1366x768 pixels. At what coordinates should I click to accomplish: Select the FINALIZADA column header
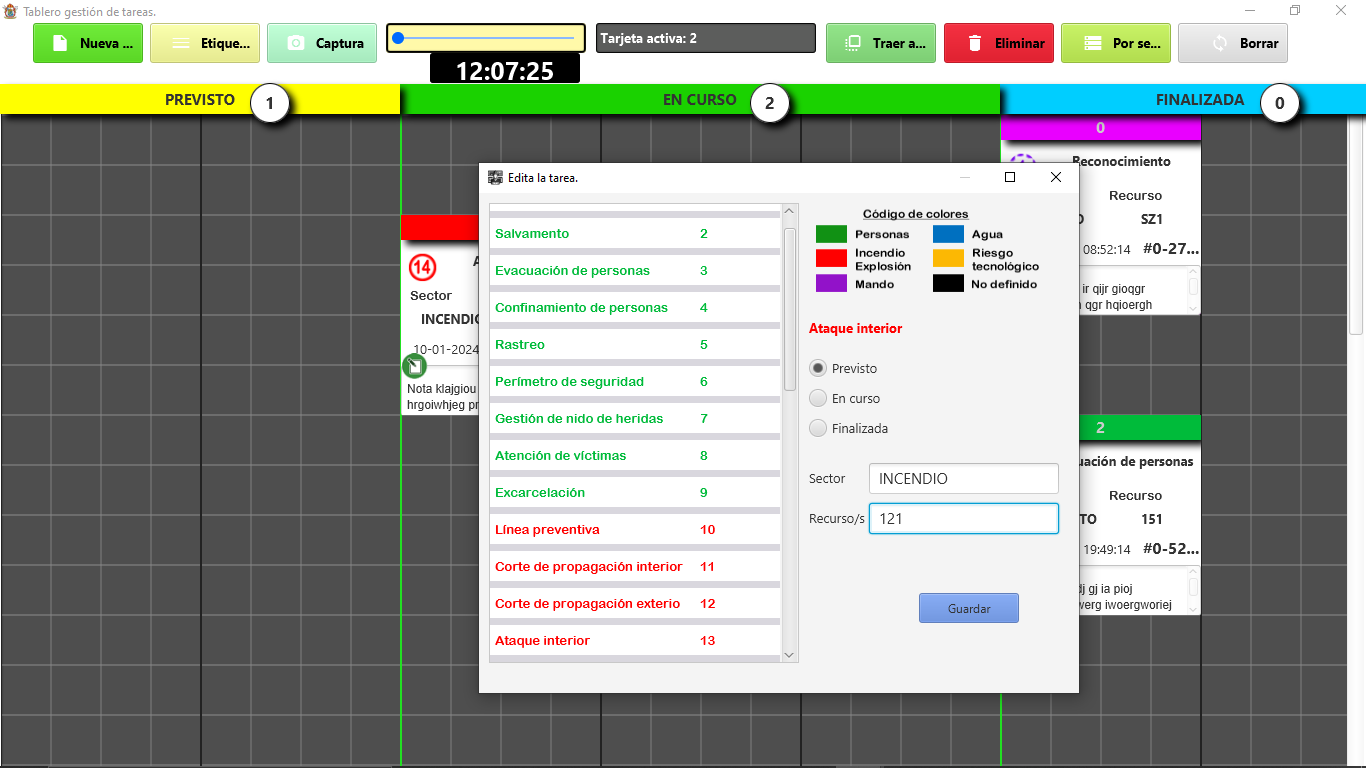click(x=1183, y=100)
